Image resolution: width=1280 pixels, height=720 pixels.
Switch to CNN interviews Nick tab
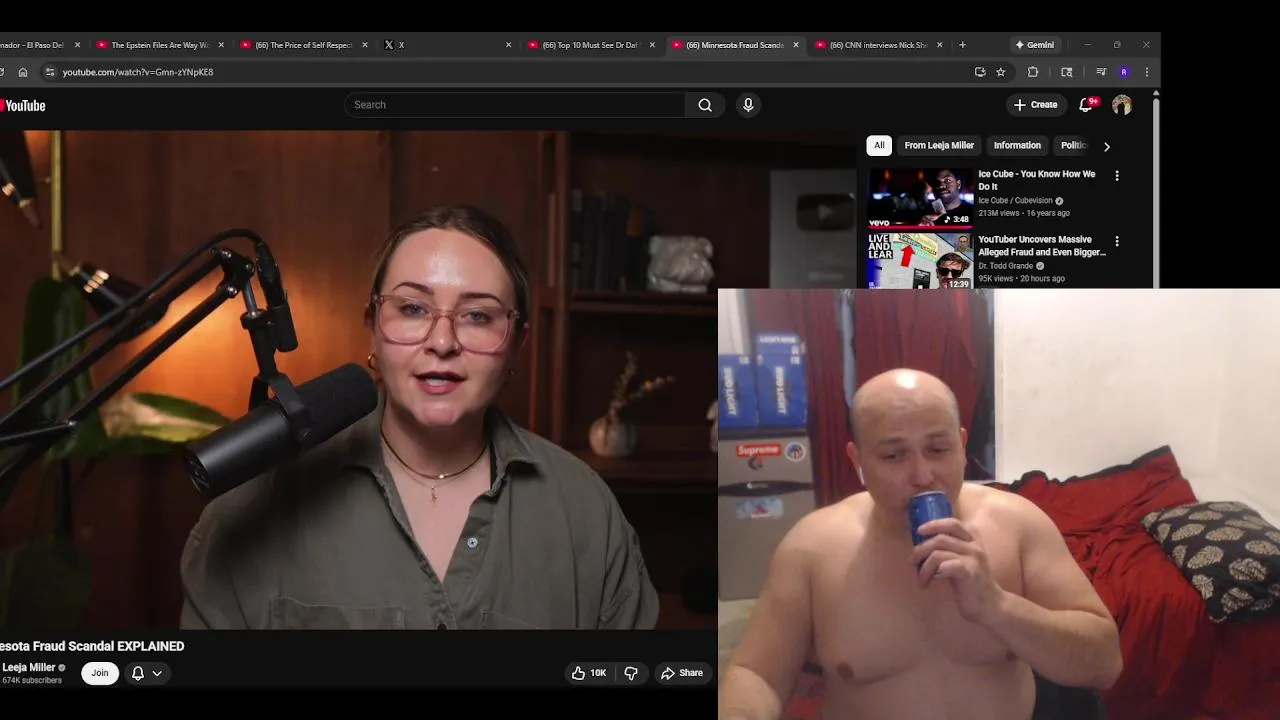[878, 45]
